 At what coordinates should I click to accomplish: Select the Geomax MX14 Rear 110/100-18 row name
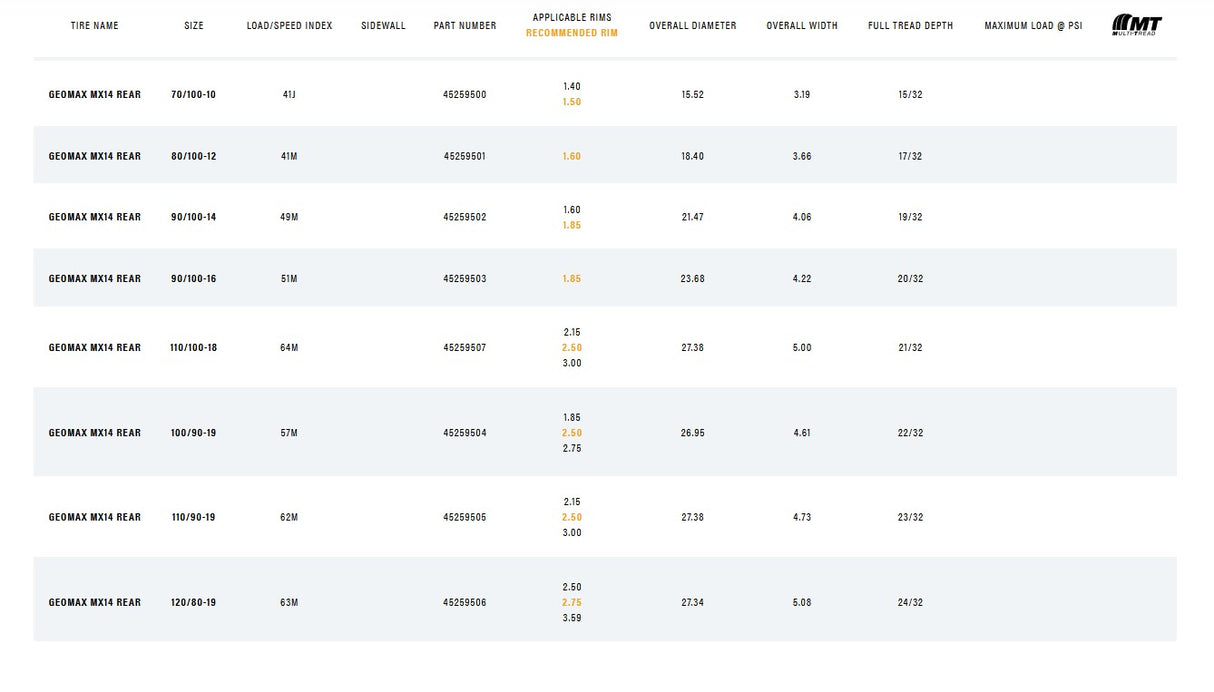(95, 348)
